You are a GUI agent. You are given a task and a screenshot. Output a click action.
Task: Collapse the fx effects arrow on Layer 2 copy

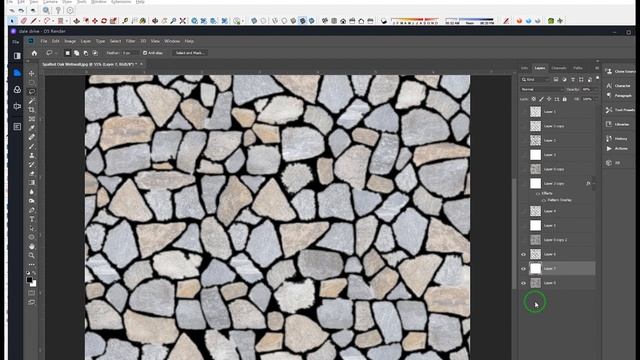click(594, 184)
